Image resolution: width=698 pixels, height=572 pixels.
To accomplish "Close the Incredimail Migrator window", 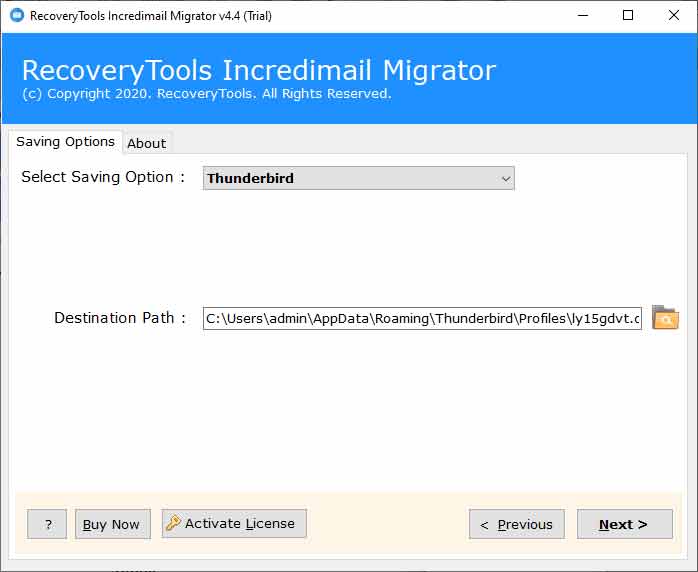I will [x=674, y=16].
